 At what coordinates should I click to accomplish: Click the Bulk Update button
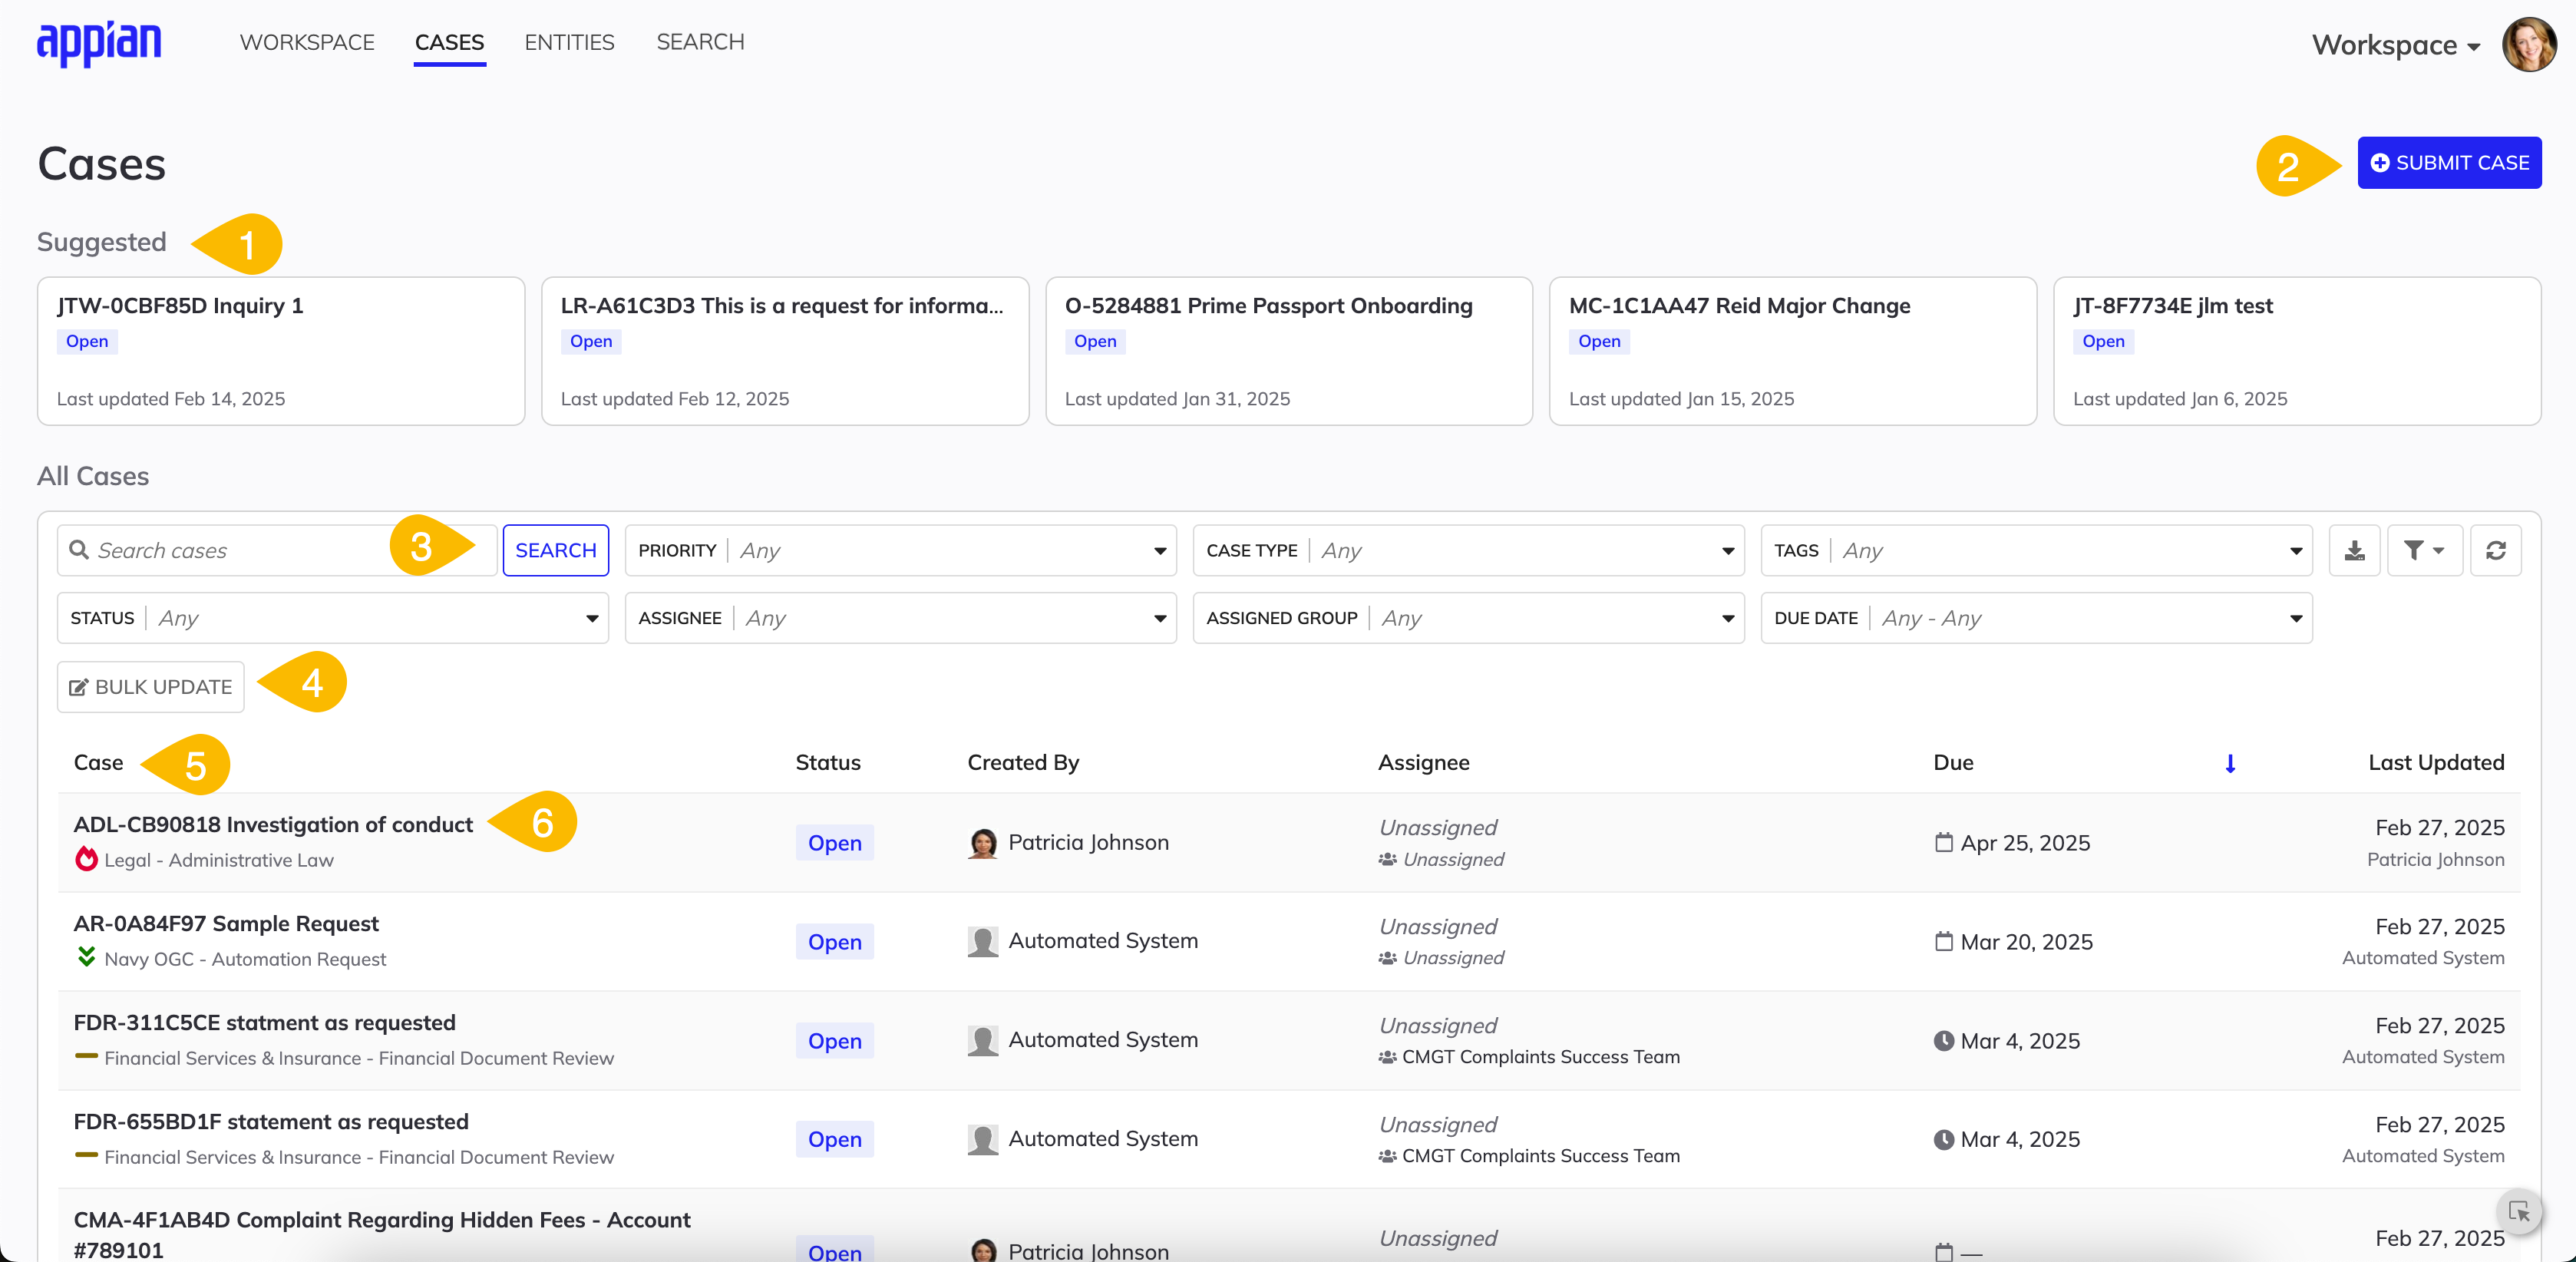pyautogui.click(x=150, y=687)
